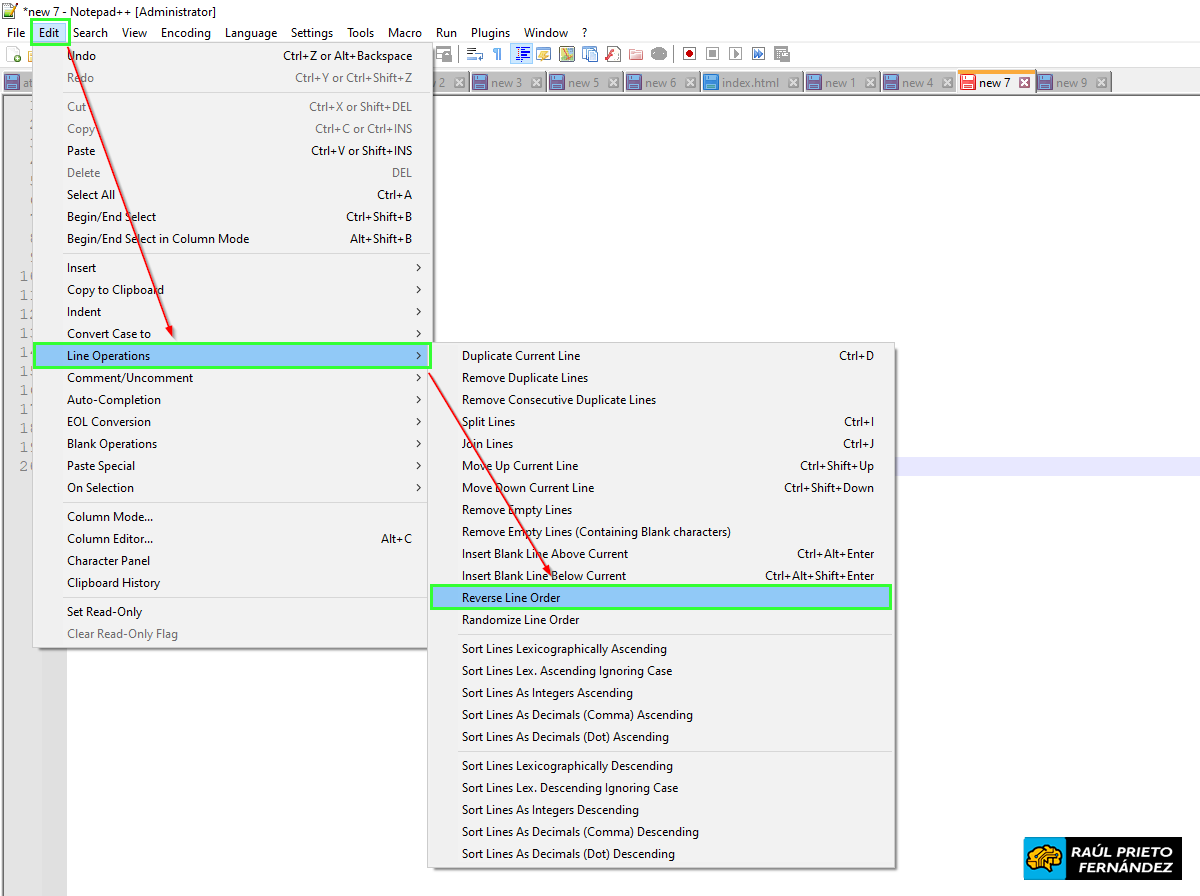Click the macro Playback icon
The height and width of the screenshot is (896, 1200).
pyautogui.click(x=736, y=54)
